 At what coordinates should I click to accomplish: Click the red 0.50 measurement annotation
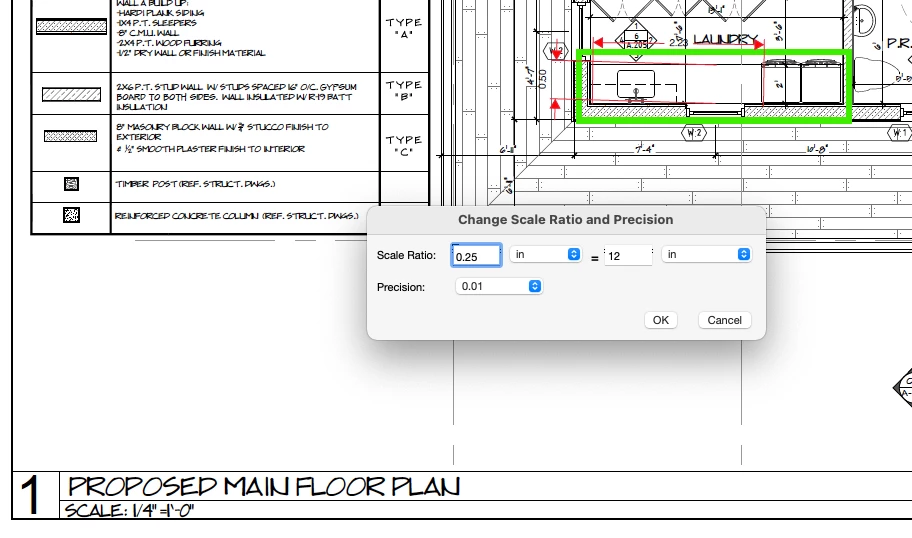pyautogui.click(x=543, y=79)
